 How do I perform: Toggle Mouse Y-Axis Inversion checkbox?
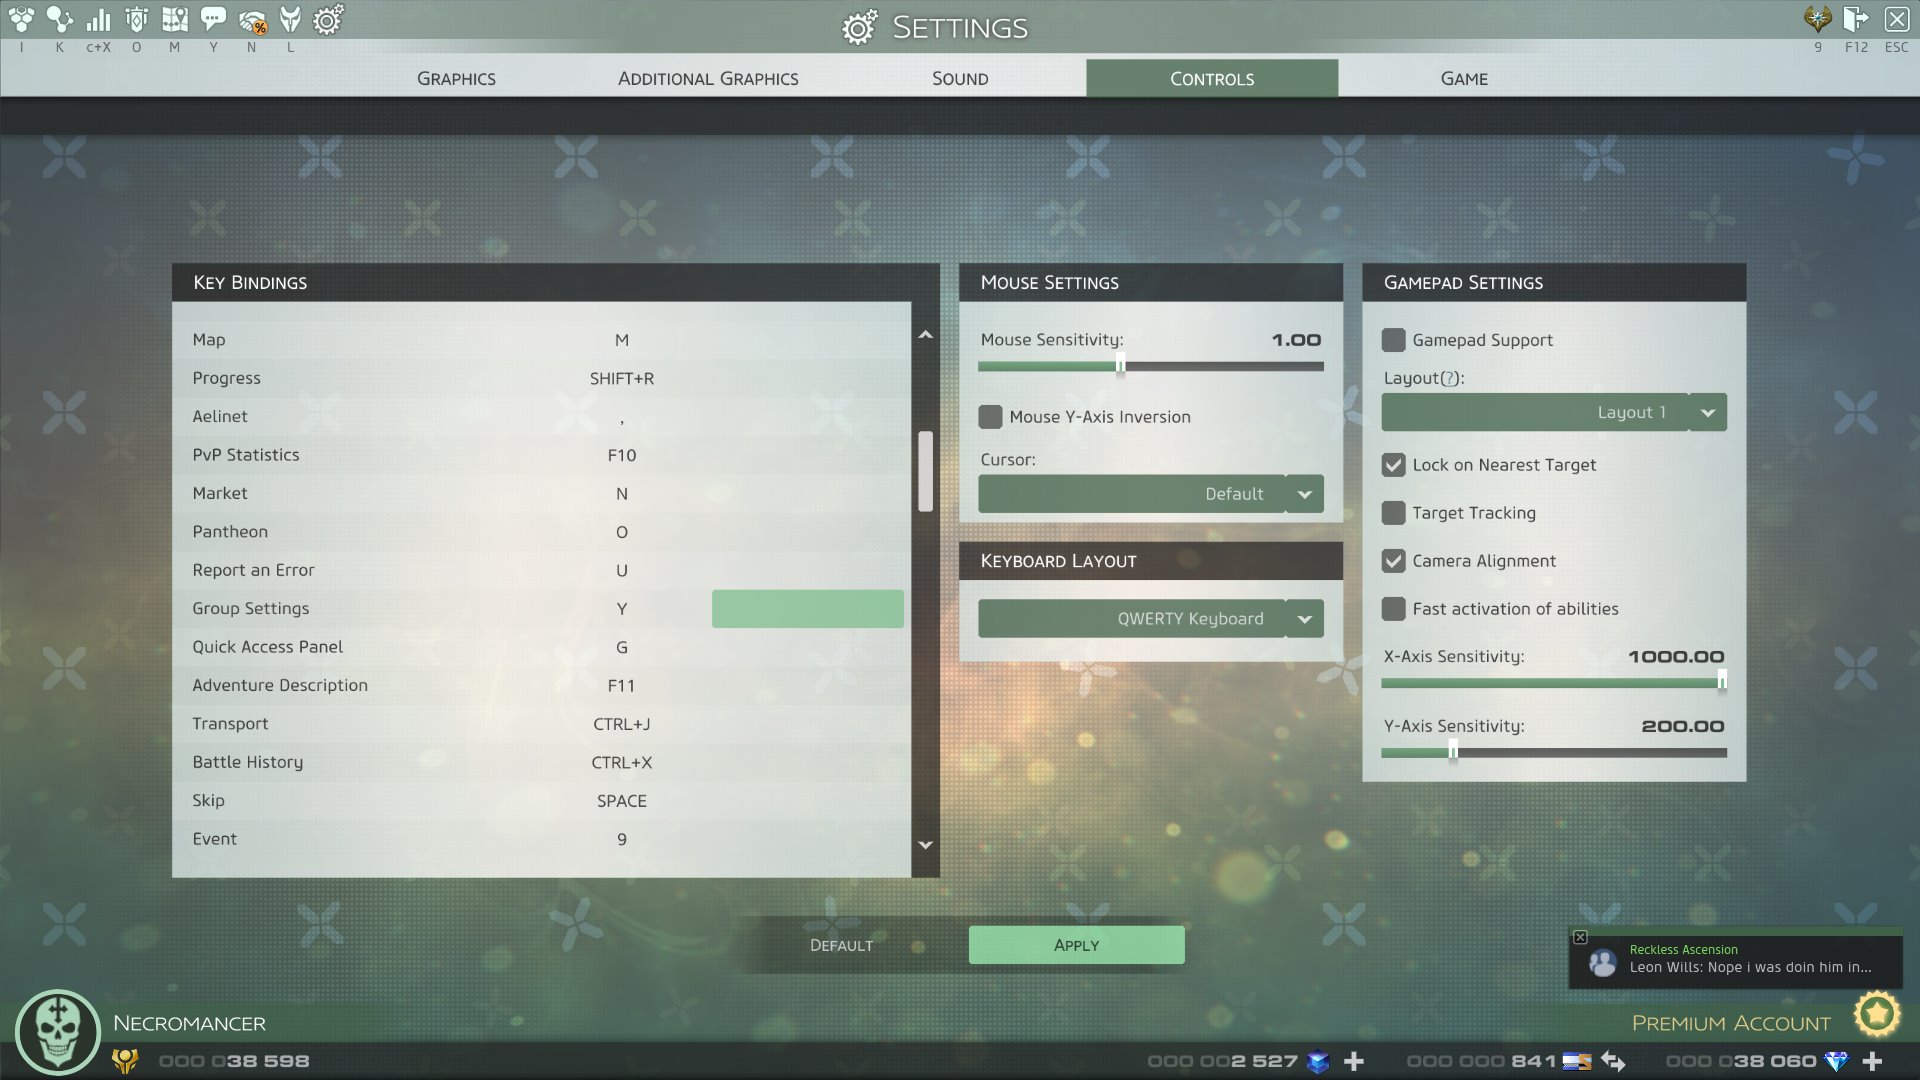pos(990,417)
